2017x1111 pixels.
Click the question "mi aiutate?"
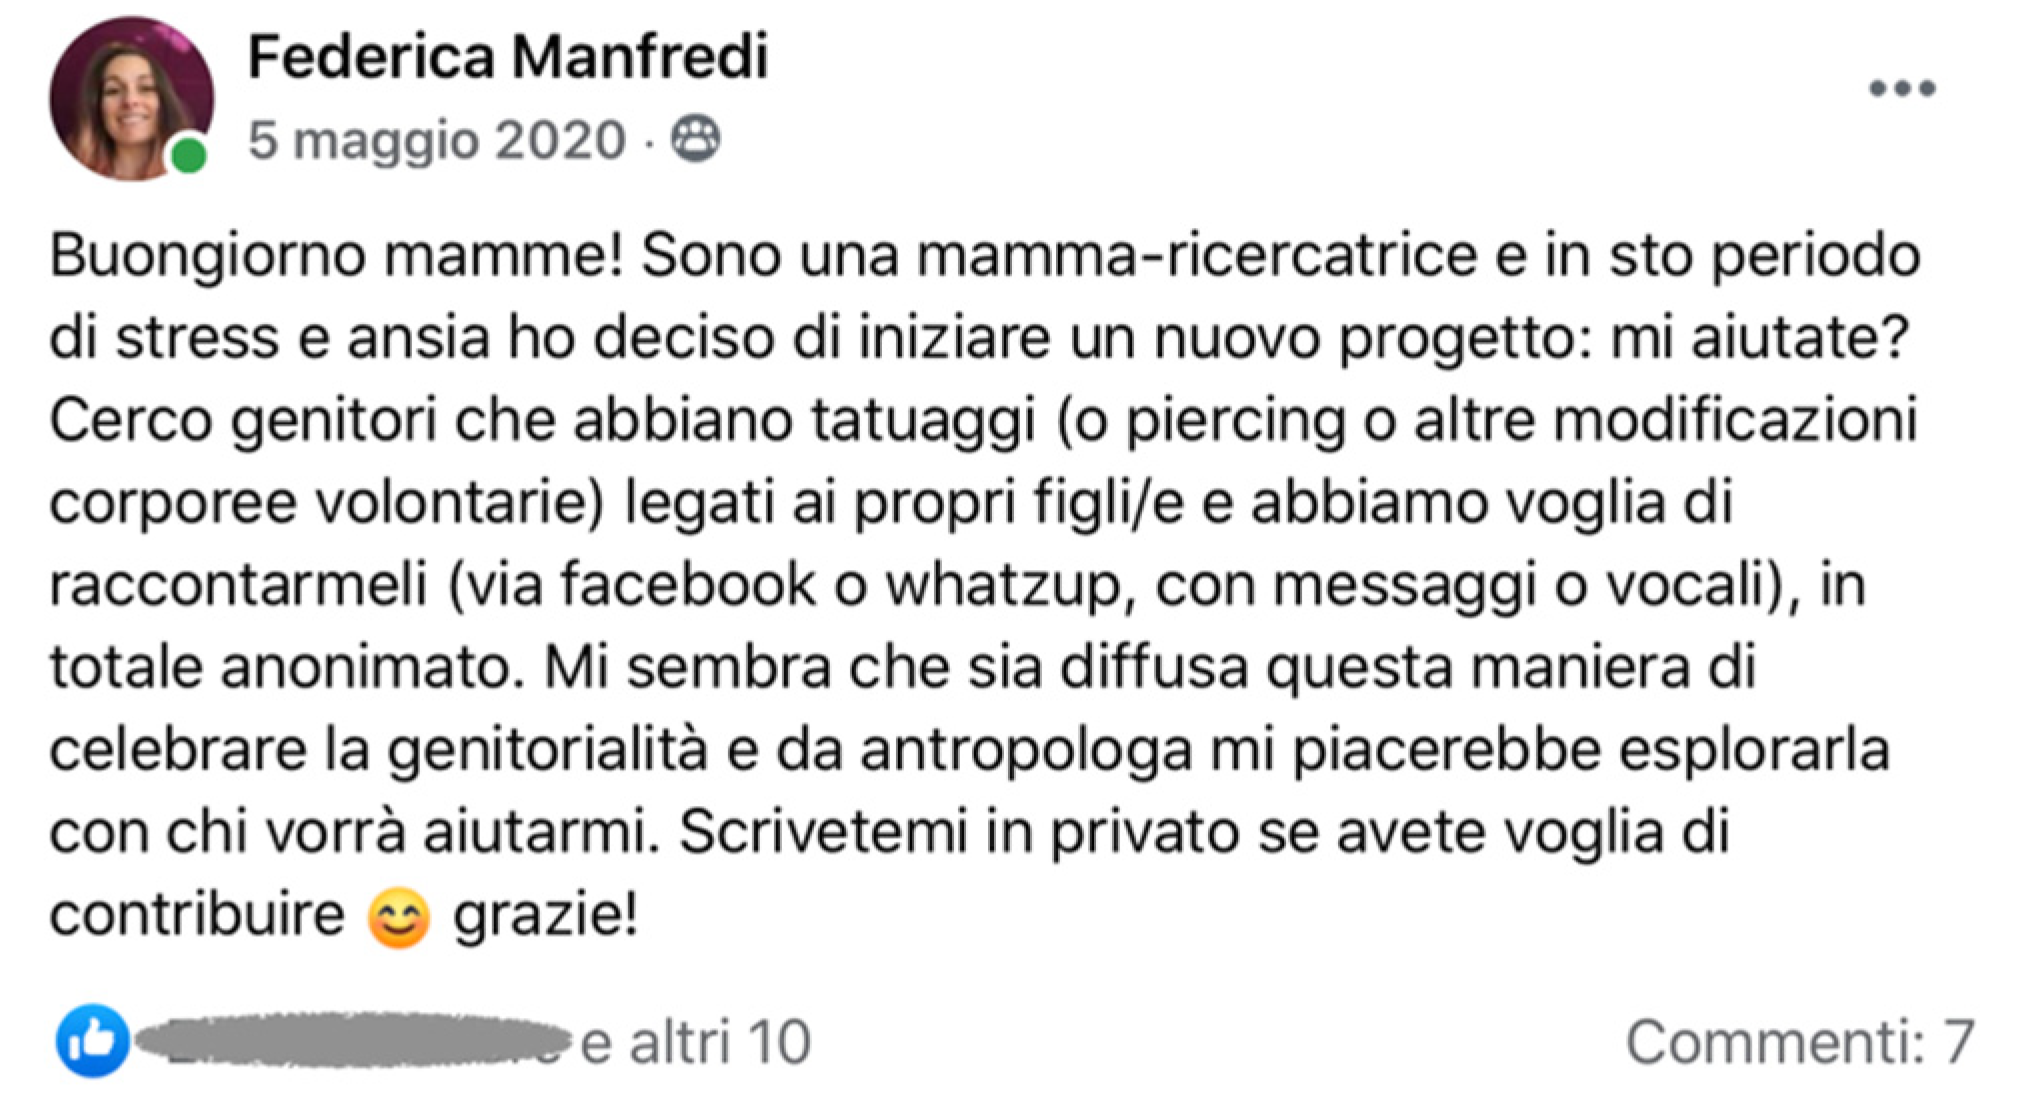tap(1759, 338)
